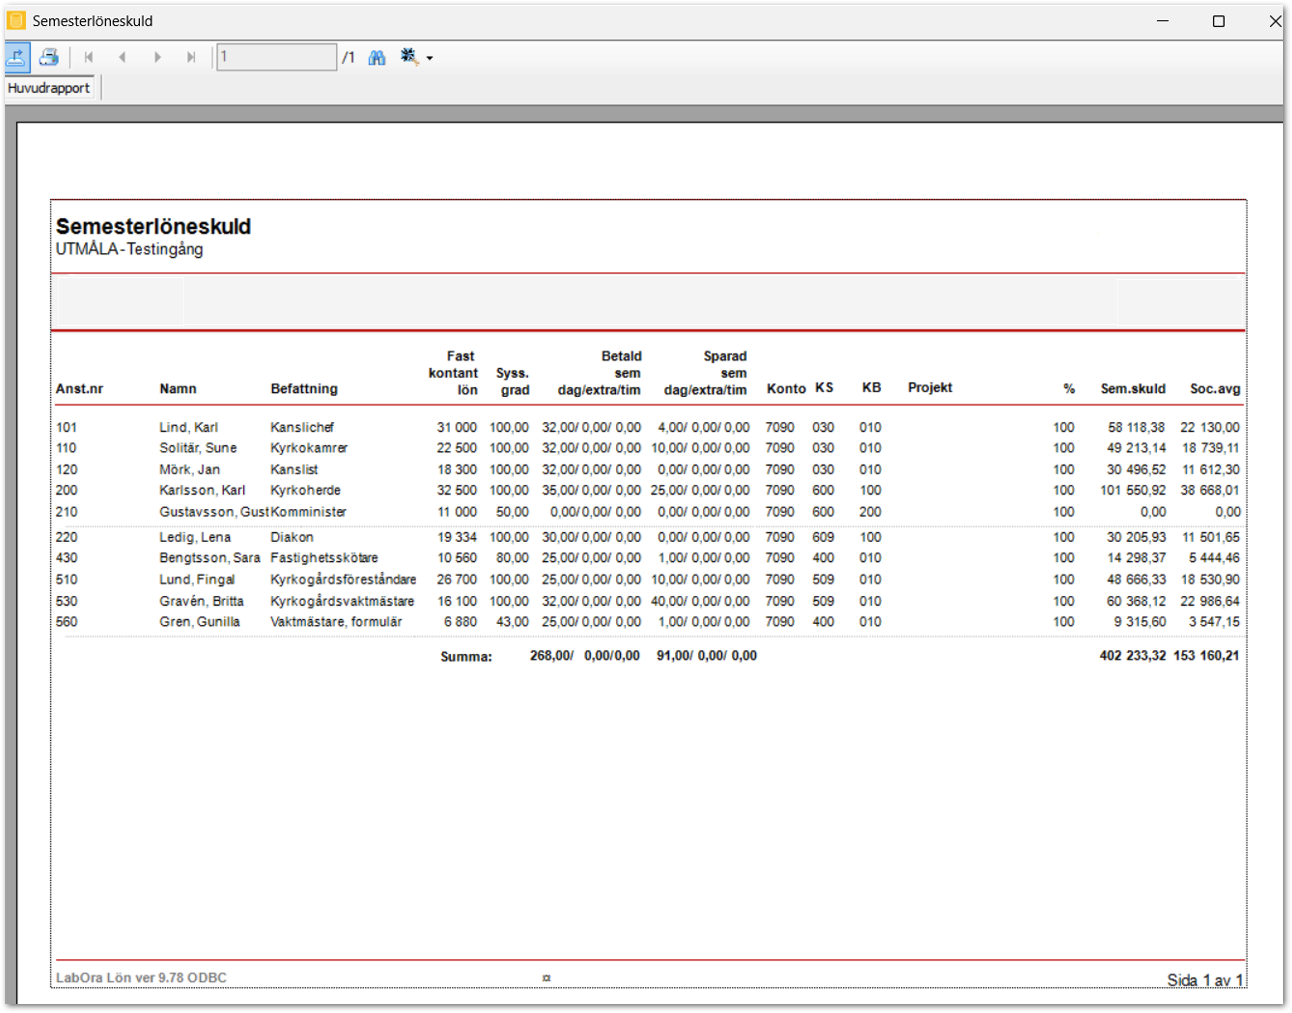
Task: Click the Sem.skuld column header
Action: click(1132, 389)
